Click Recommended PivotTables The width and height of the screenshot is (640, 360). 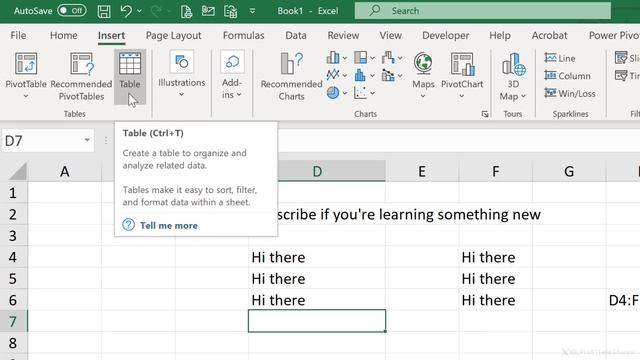tap(81, 76)
